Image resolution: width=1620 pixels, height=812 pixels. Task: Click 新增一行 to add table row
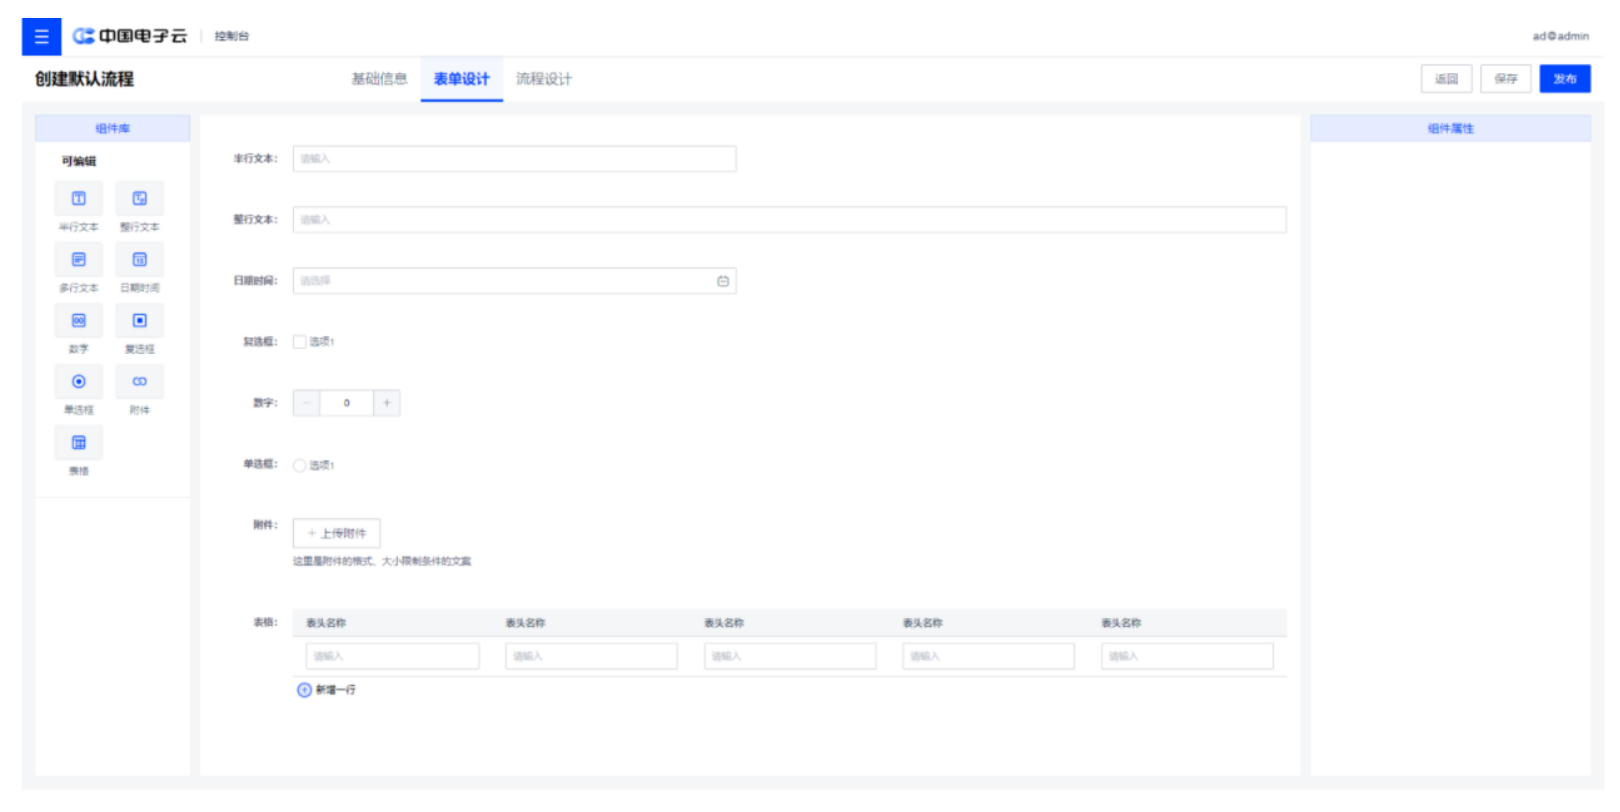click(x=327, y=690)
